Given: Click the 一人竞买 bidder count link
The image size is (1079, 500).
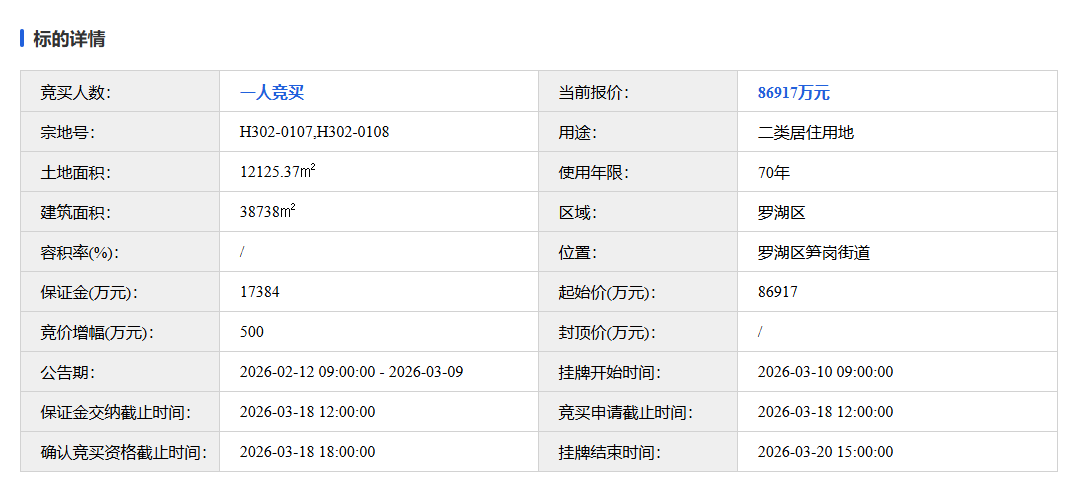Looking at the screenshot, I should 271,93.
